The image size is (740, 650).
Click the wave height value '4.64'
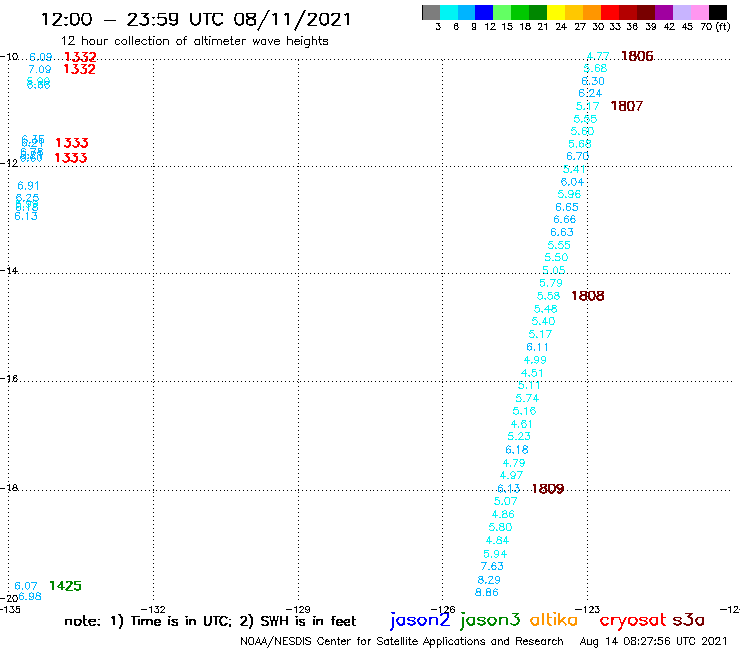497,540
